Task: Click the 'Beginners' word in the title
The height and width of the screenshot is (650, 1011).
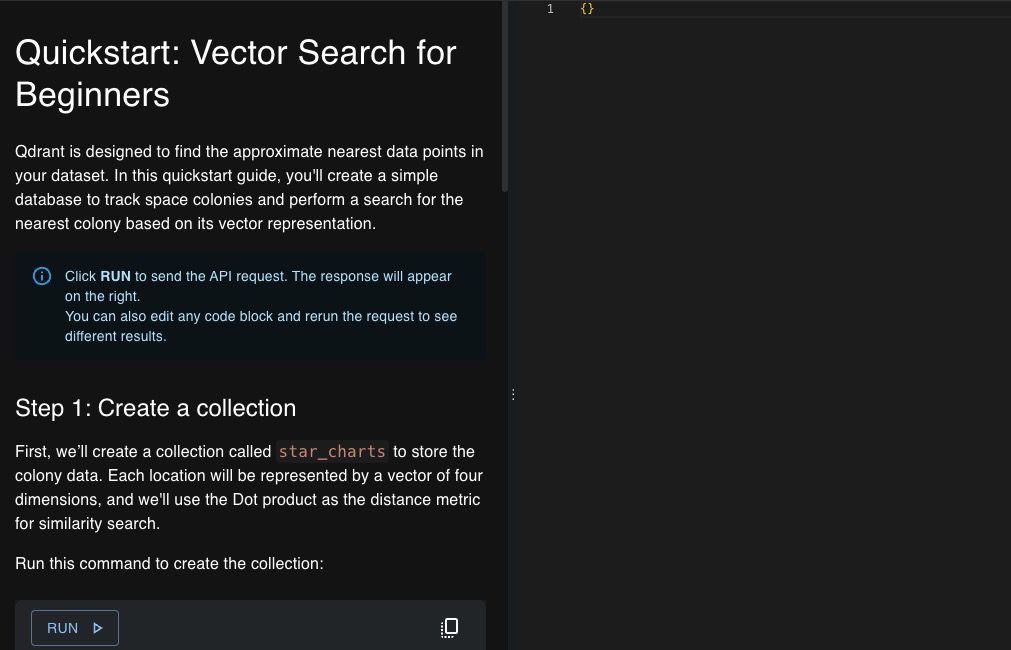Action: 92,95
